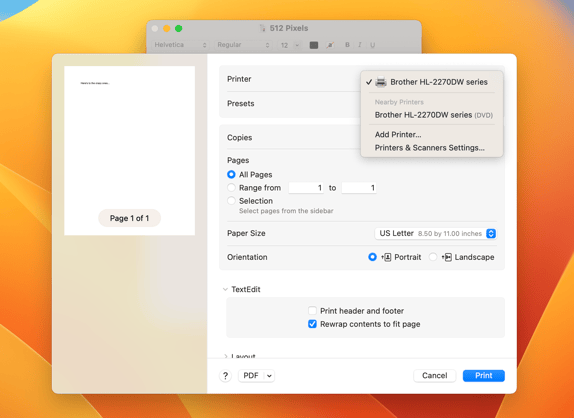Uncheck Rewrap contents to fit page
The image size is (574, 418).
[x=312, y=324]
